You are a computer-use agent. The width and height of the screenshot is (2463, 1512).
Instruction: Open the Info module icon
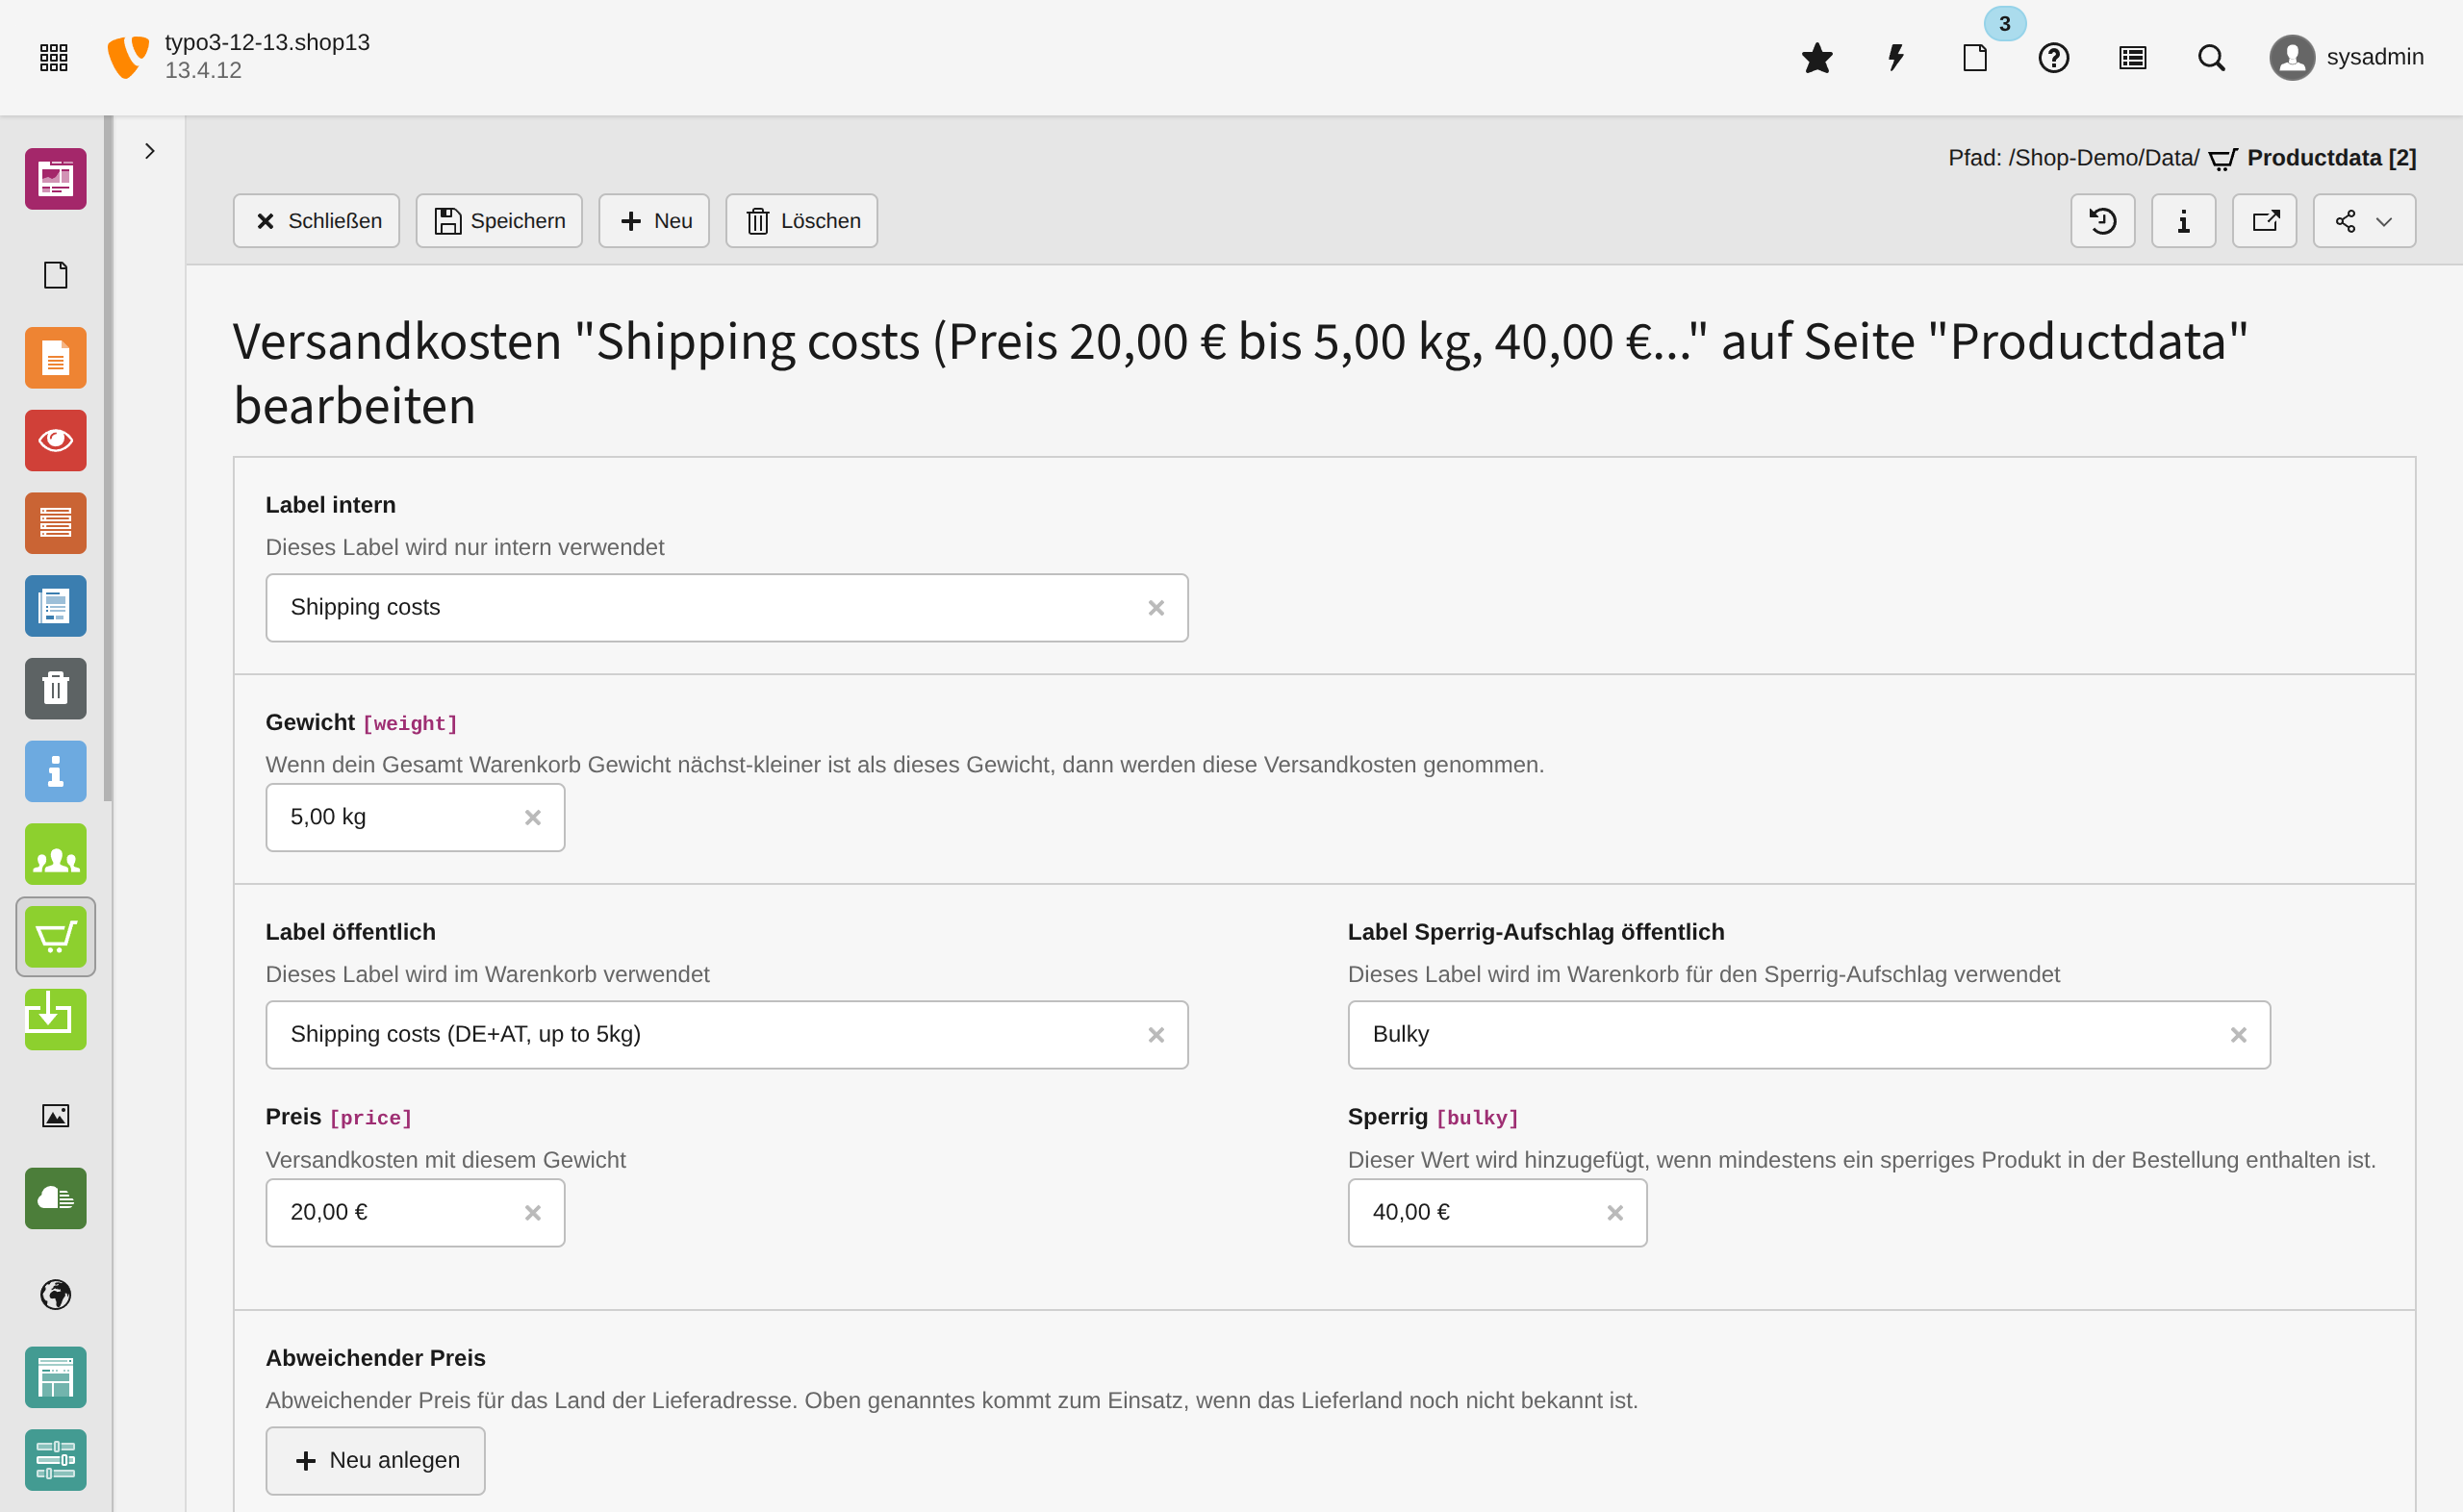[55, 771]
